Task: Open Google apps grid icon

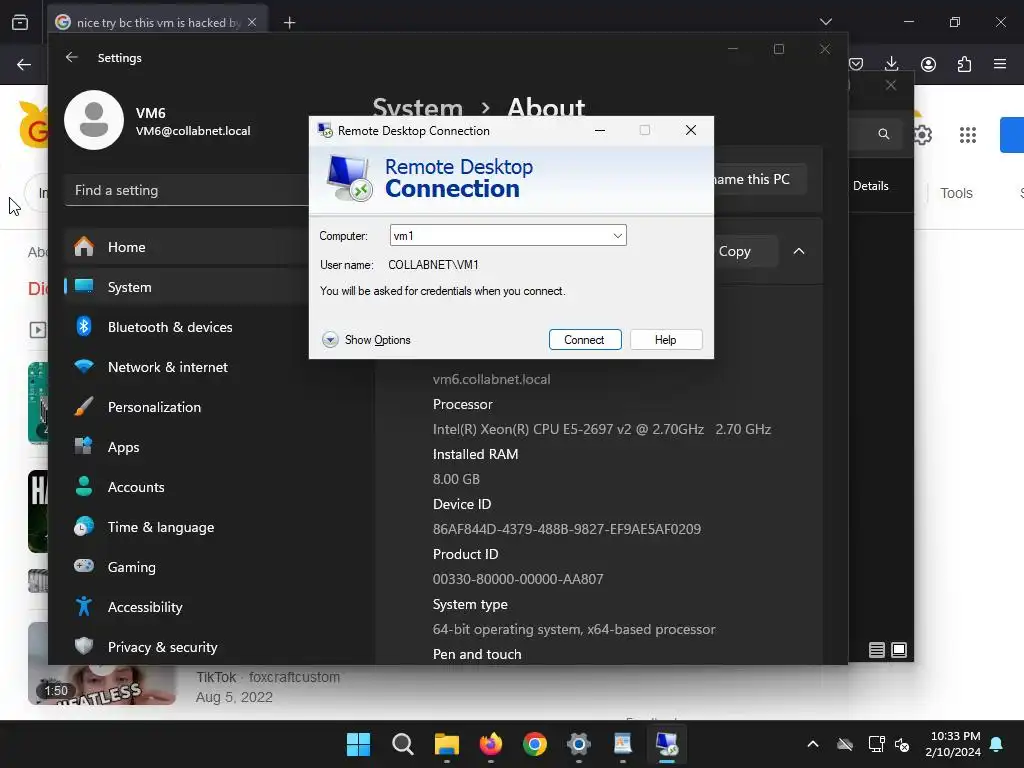Action: coord(968,135)
